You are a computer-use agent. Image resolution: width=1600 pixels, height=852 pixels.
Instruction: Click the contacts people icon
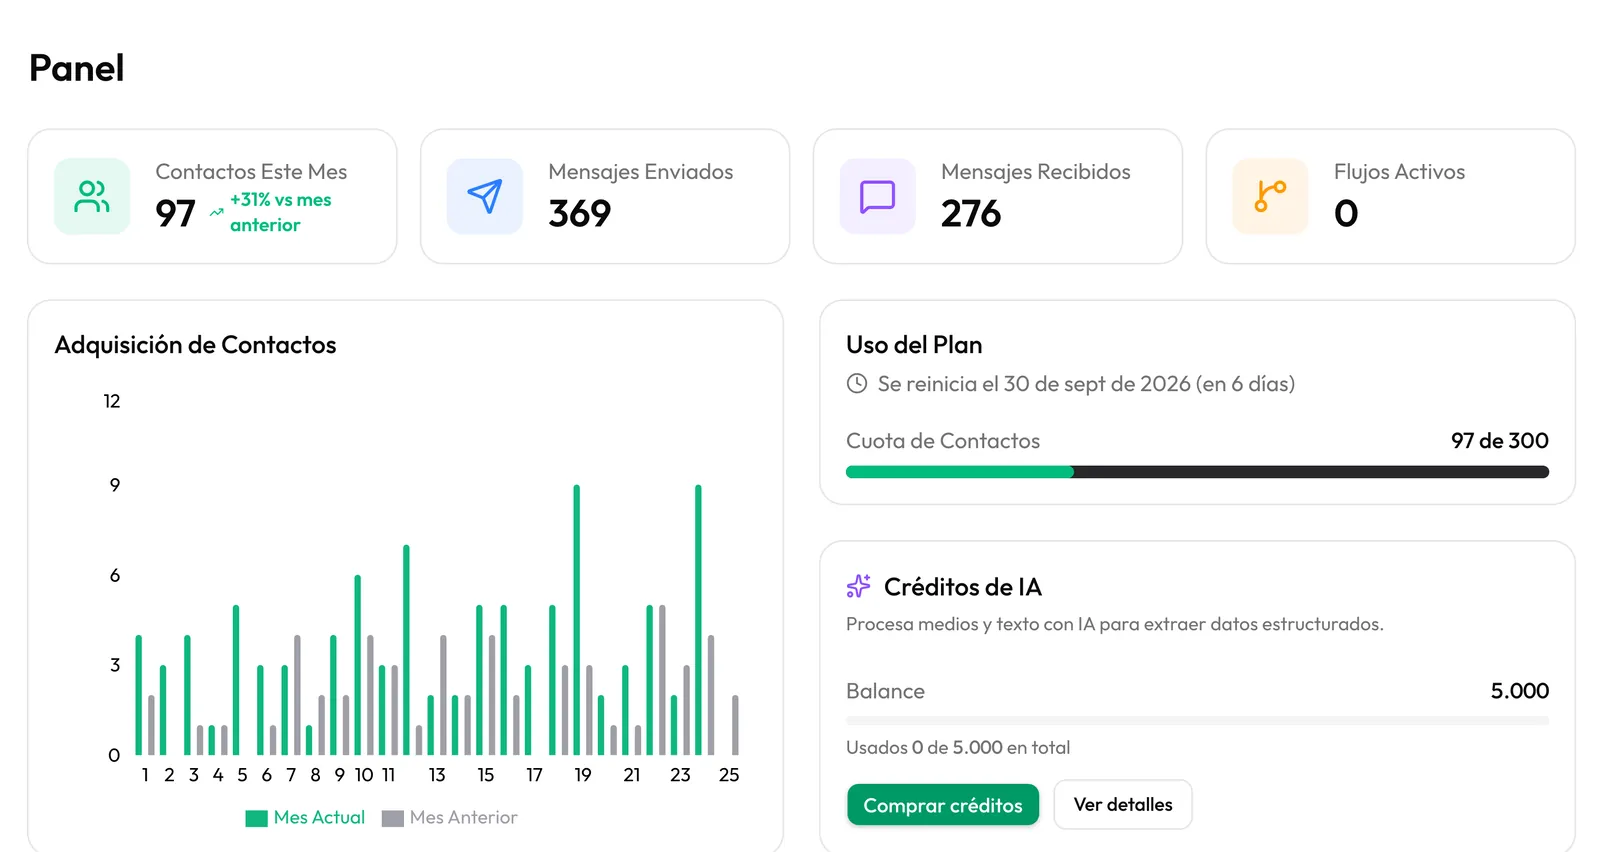(x=92, y=196)
